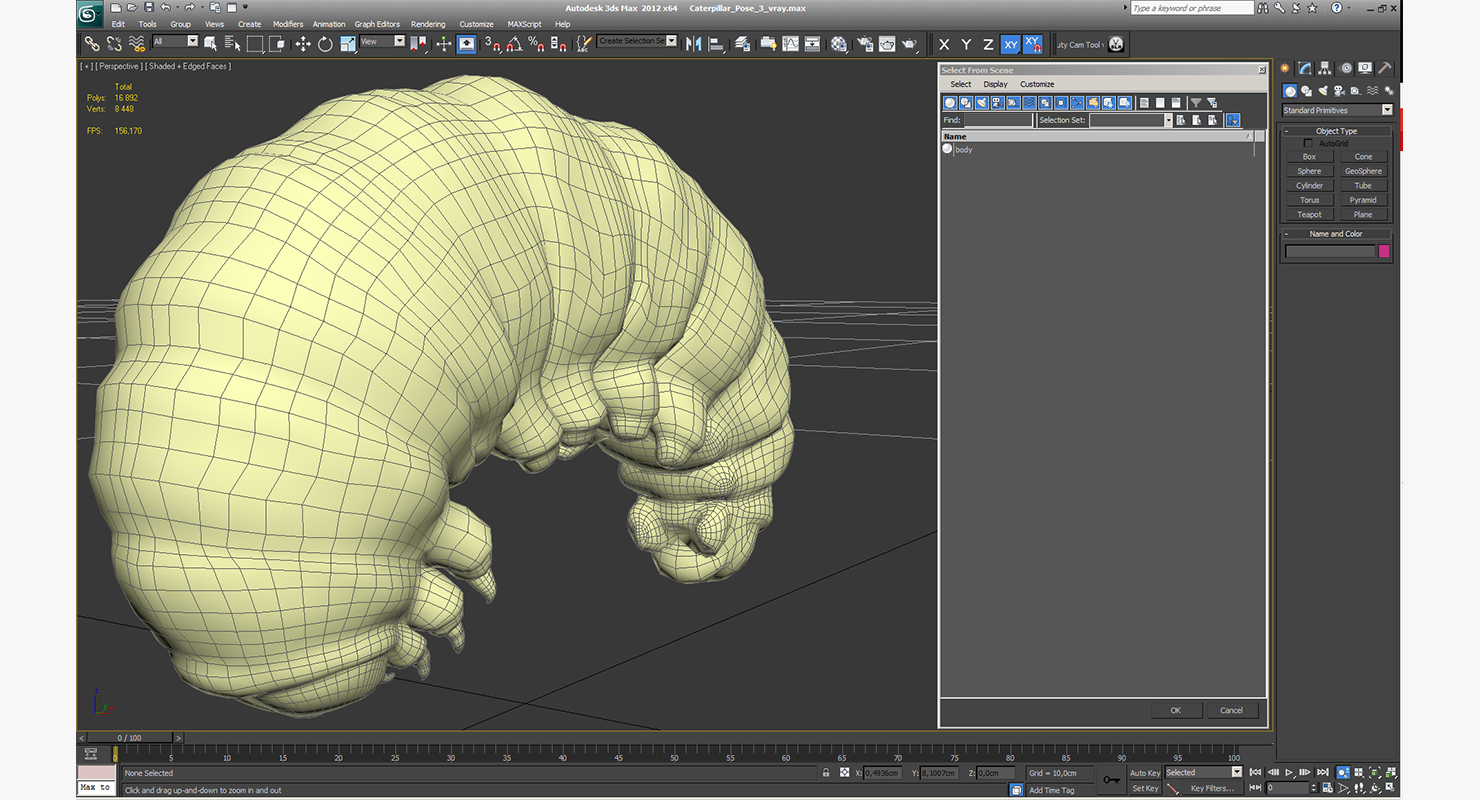
Task: Open the Modifiers menu
Action: tap(288, 24)
